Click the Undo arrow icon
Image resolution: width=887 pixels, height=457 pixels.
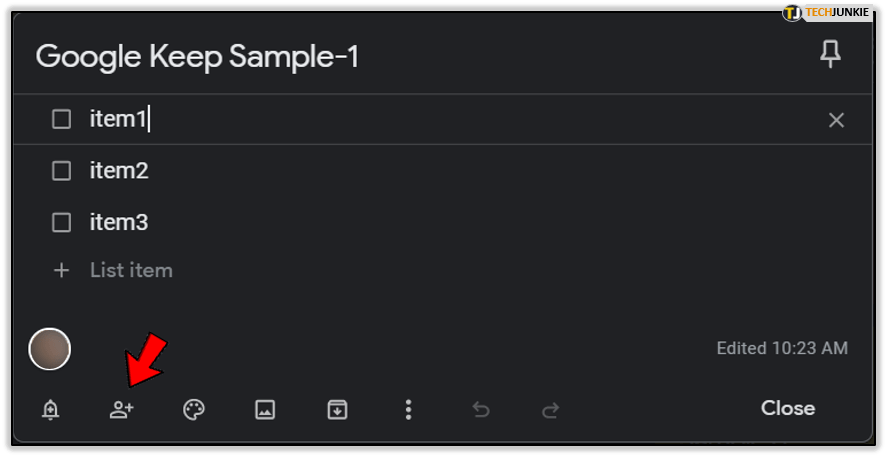pos(481,409)
